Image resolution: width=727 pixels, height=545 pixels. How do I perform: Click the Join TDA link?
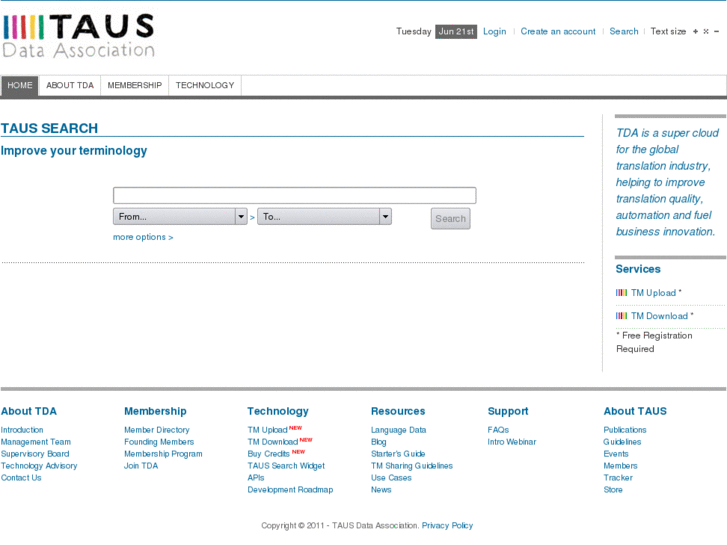141,466
